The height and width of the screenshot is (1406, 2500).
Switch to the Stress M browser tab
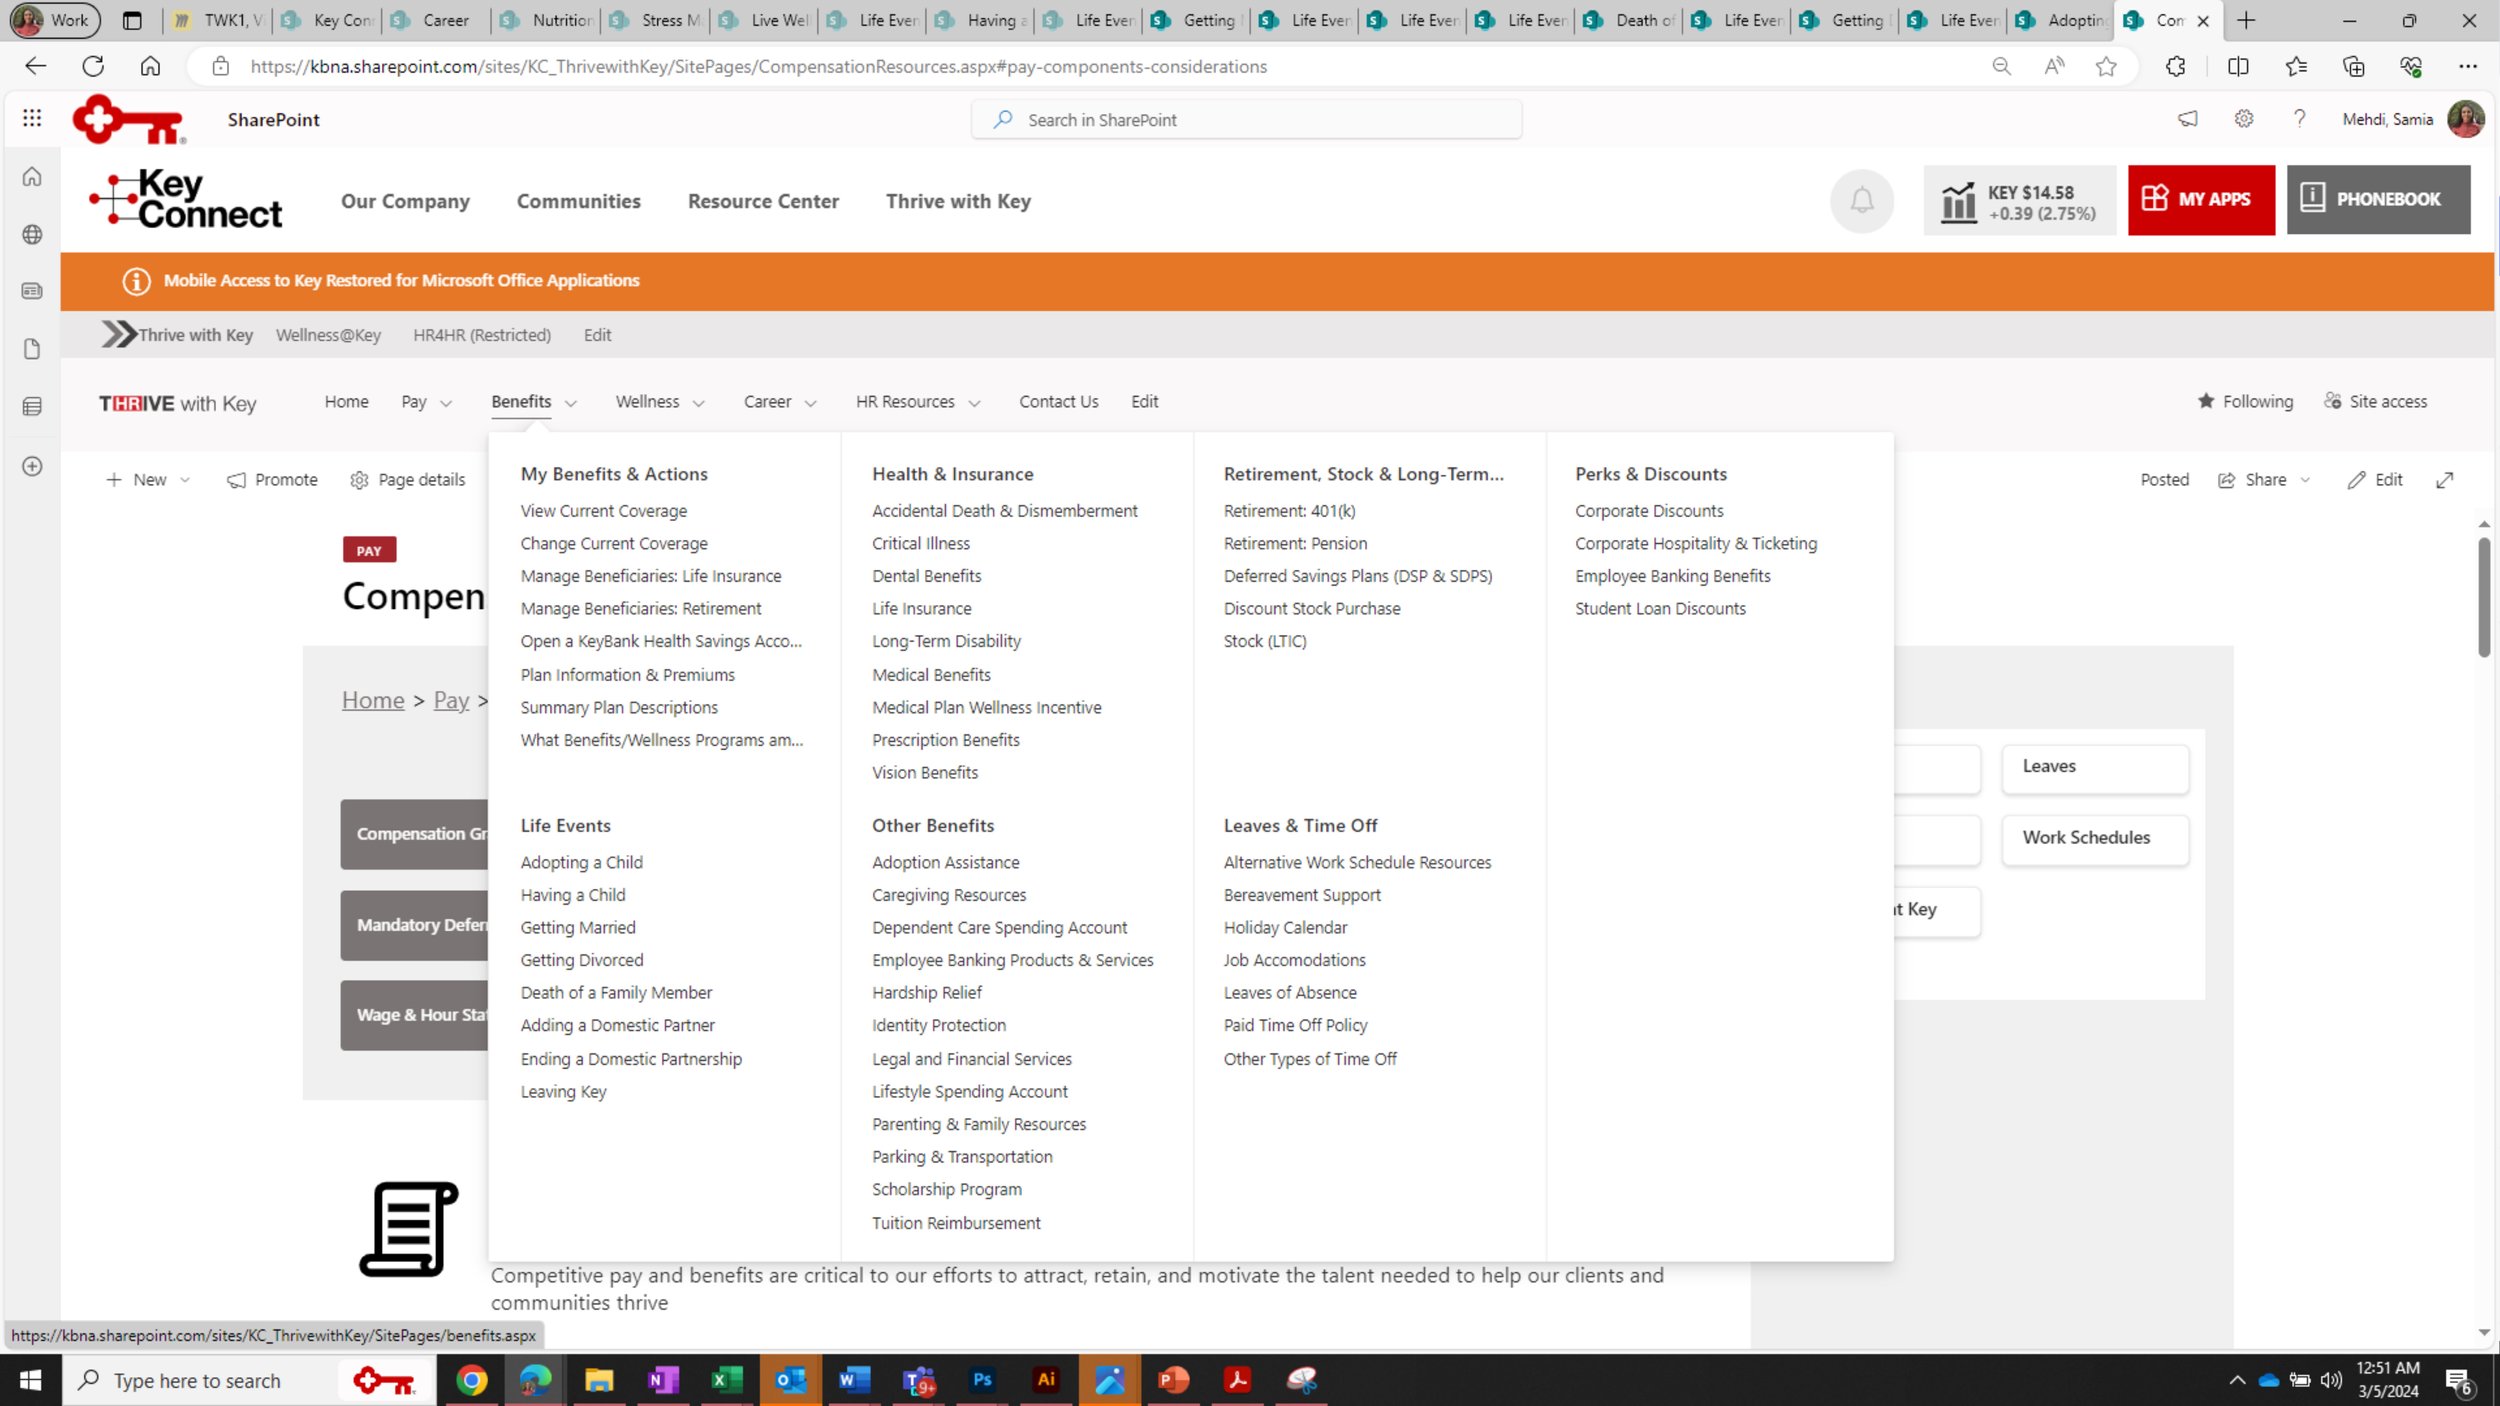(655, 20)
